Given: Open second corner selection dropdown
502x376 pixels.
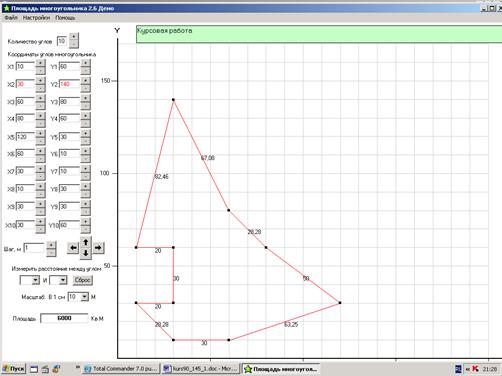Looking at the screenshot, I should tap(63, 280).
